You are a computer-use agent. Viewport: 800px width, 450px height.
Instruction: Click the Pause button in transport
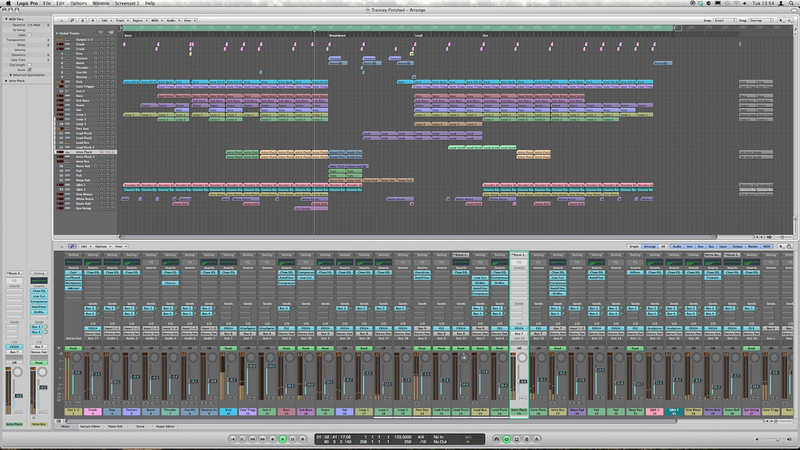pos(294,439)
